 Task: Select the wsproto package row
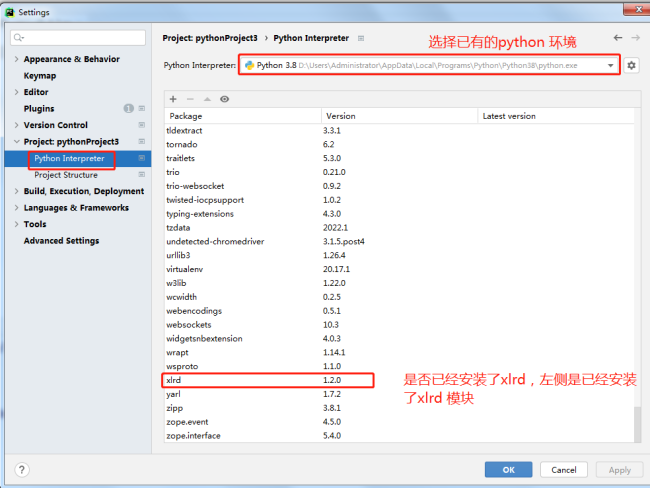tap(399, 366)
